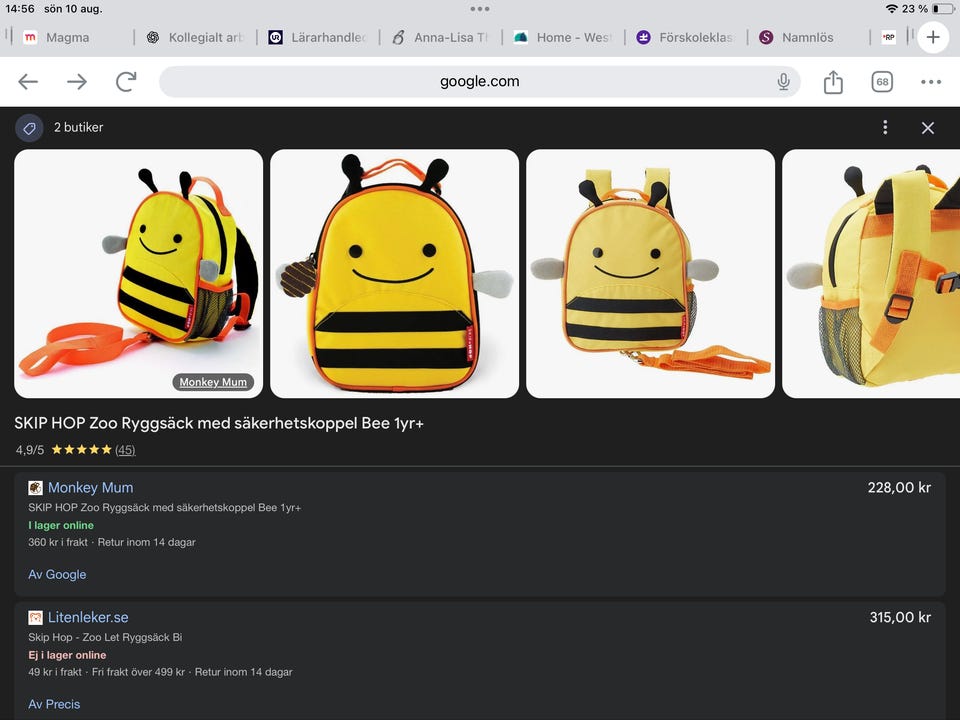
Task: Click '360 kr i frakt · Retur inom 14 dagar'
Action: (112, 542)
